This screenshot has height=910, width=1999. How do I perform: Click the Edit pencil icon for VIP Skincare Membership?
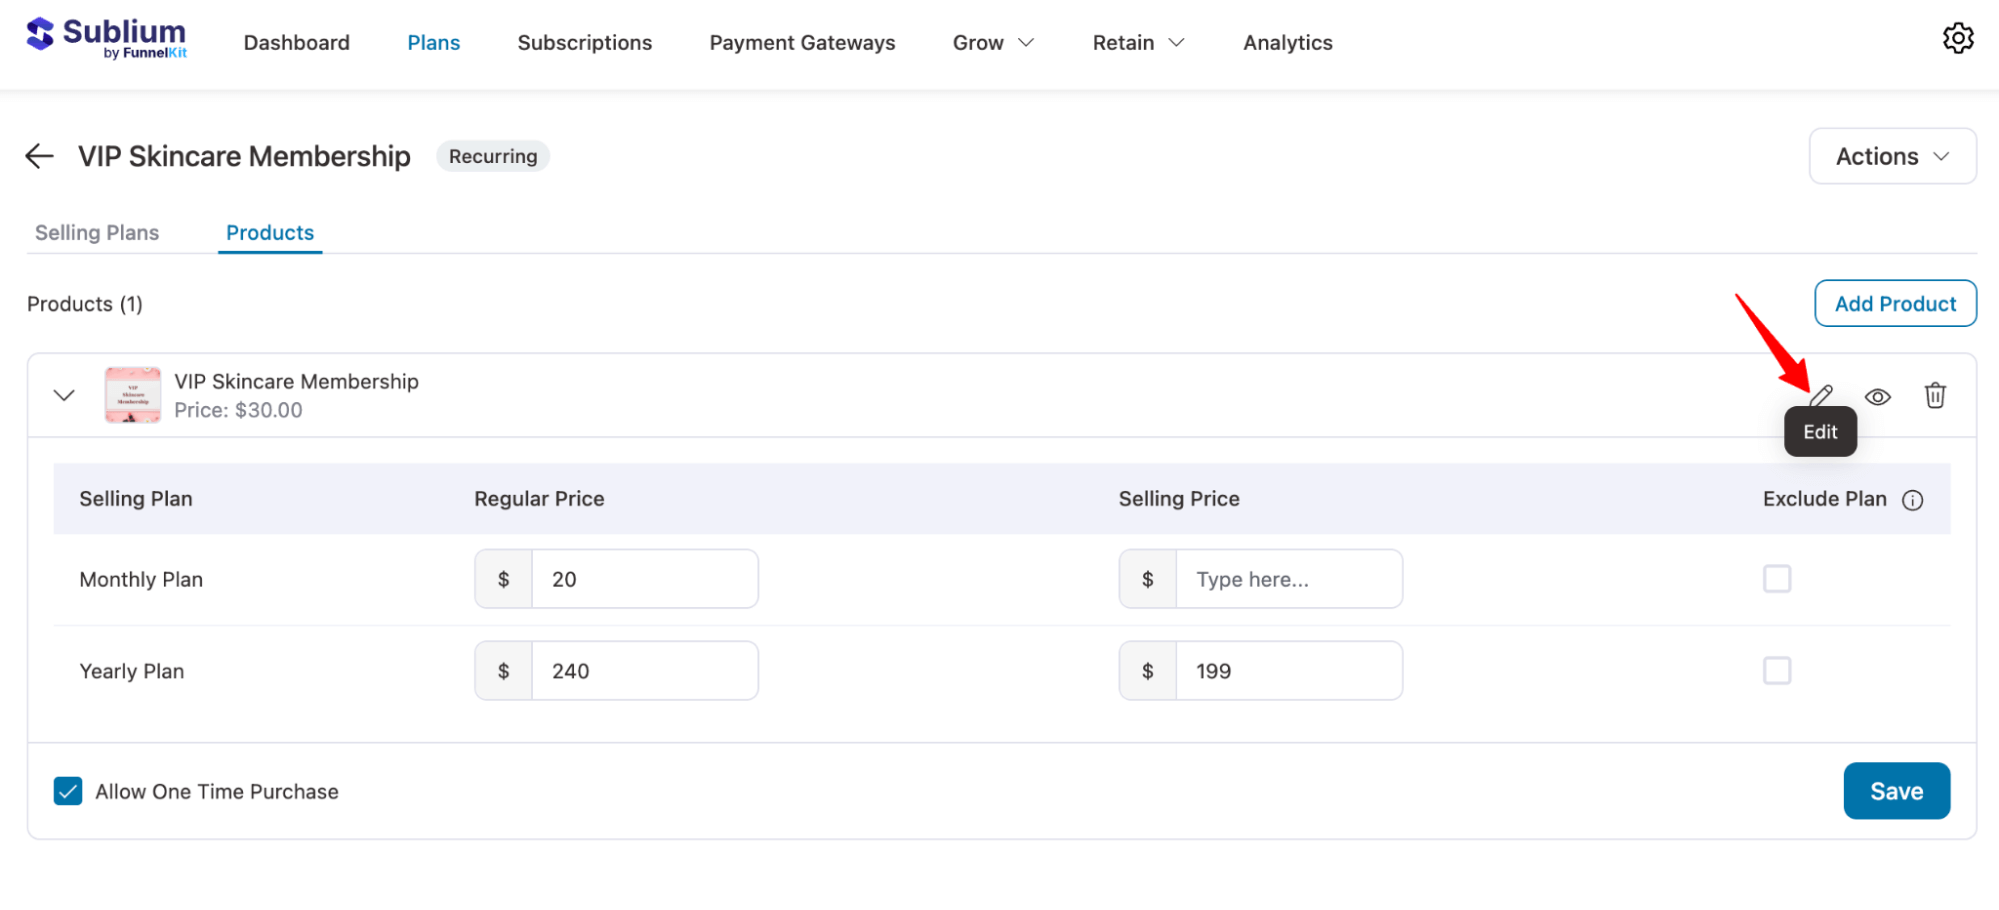[1820, 395]
